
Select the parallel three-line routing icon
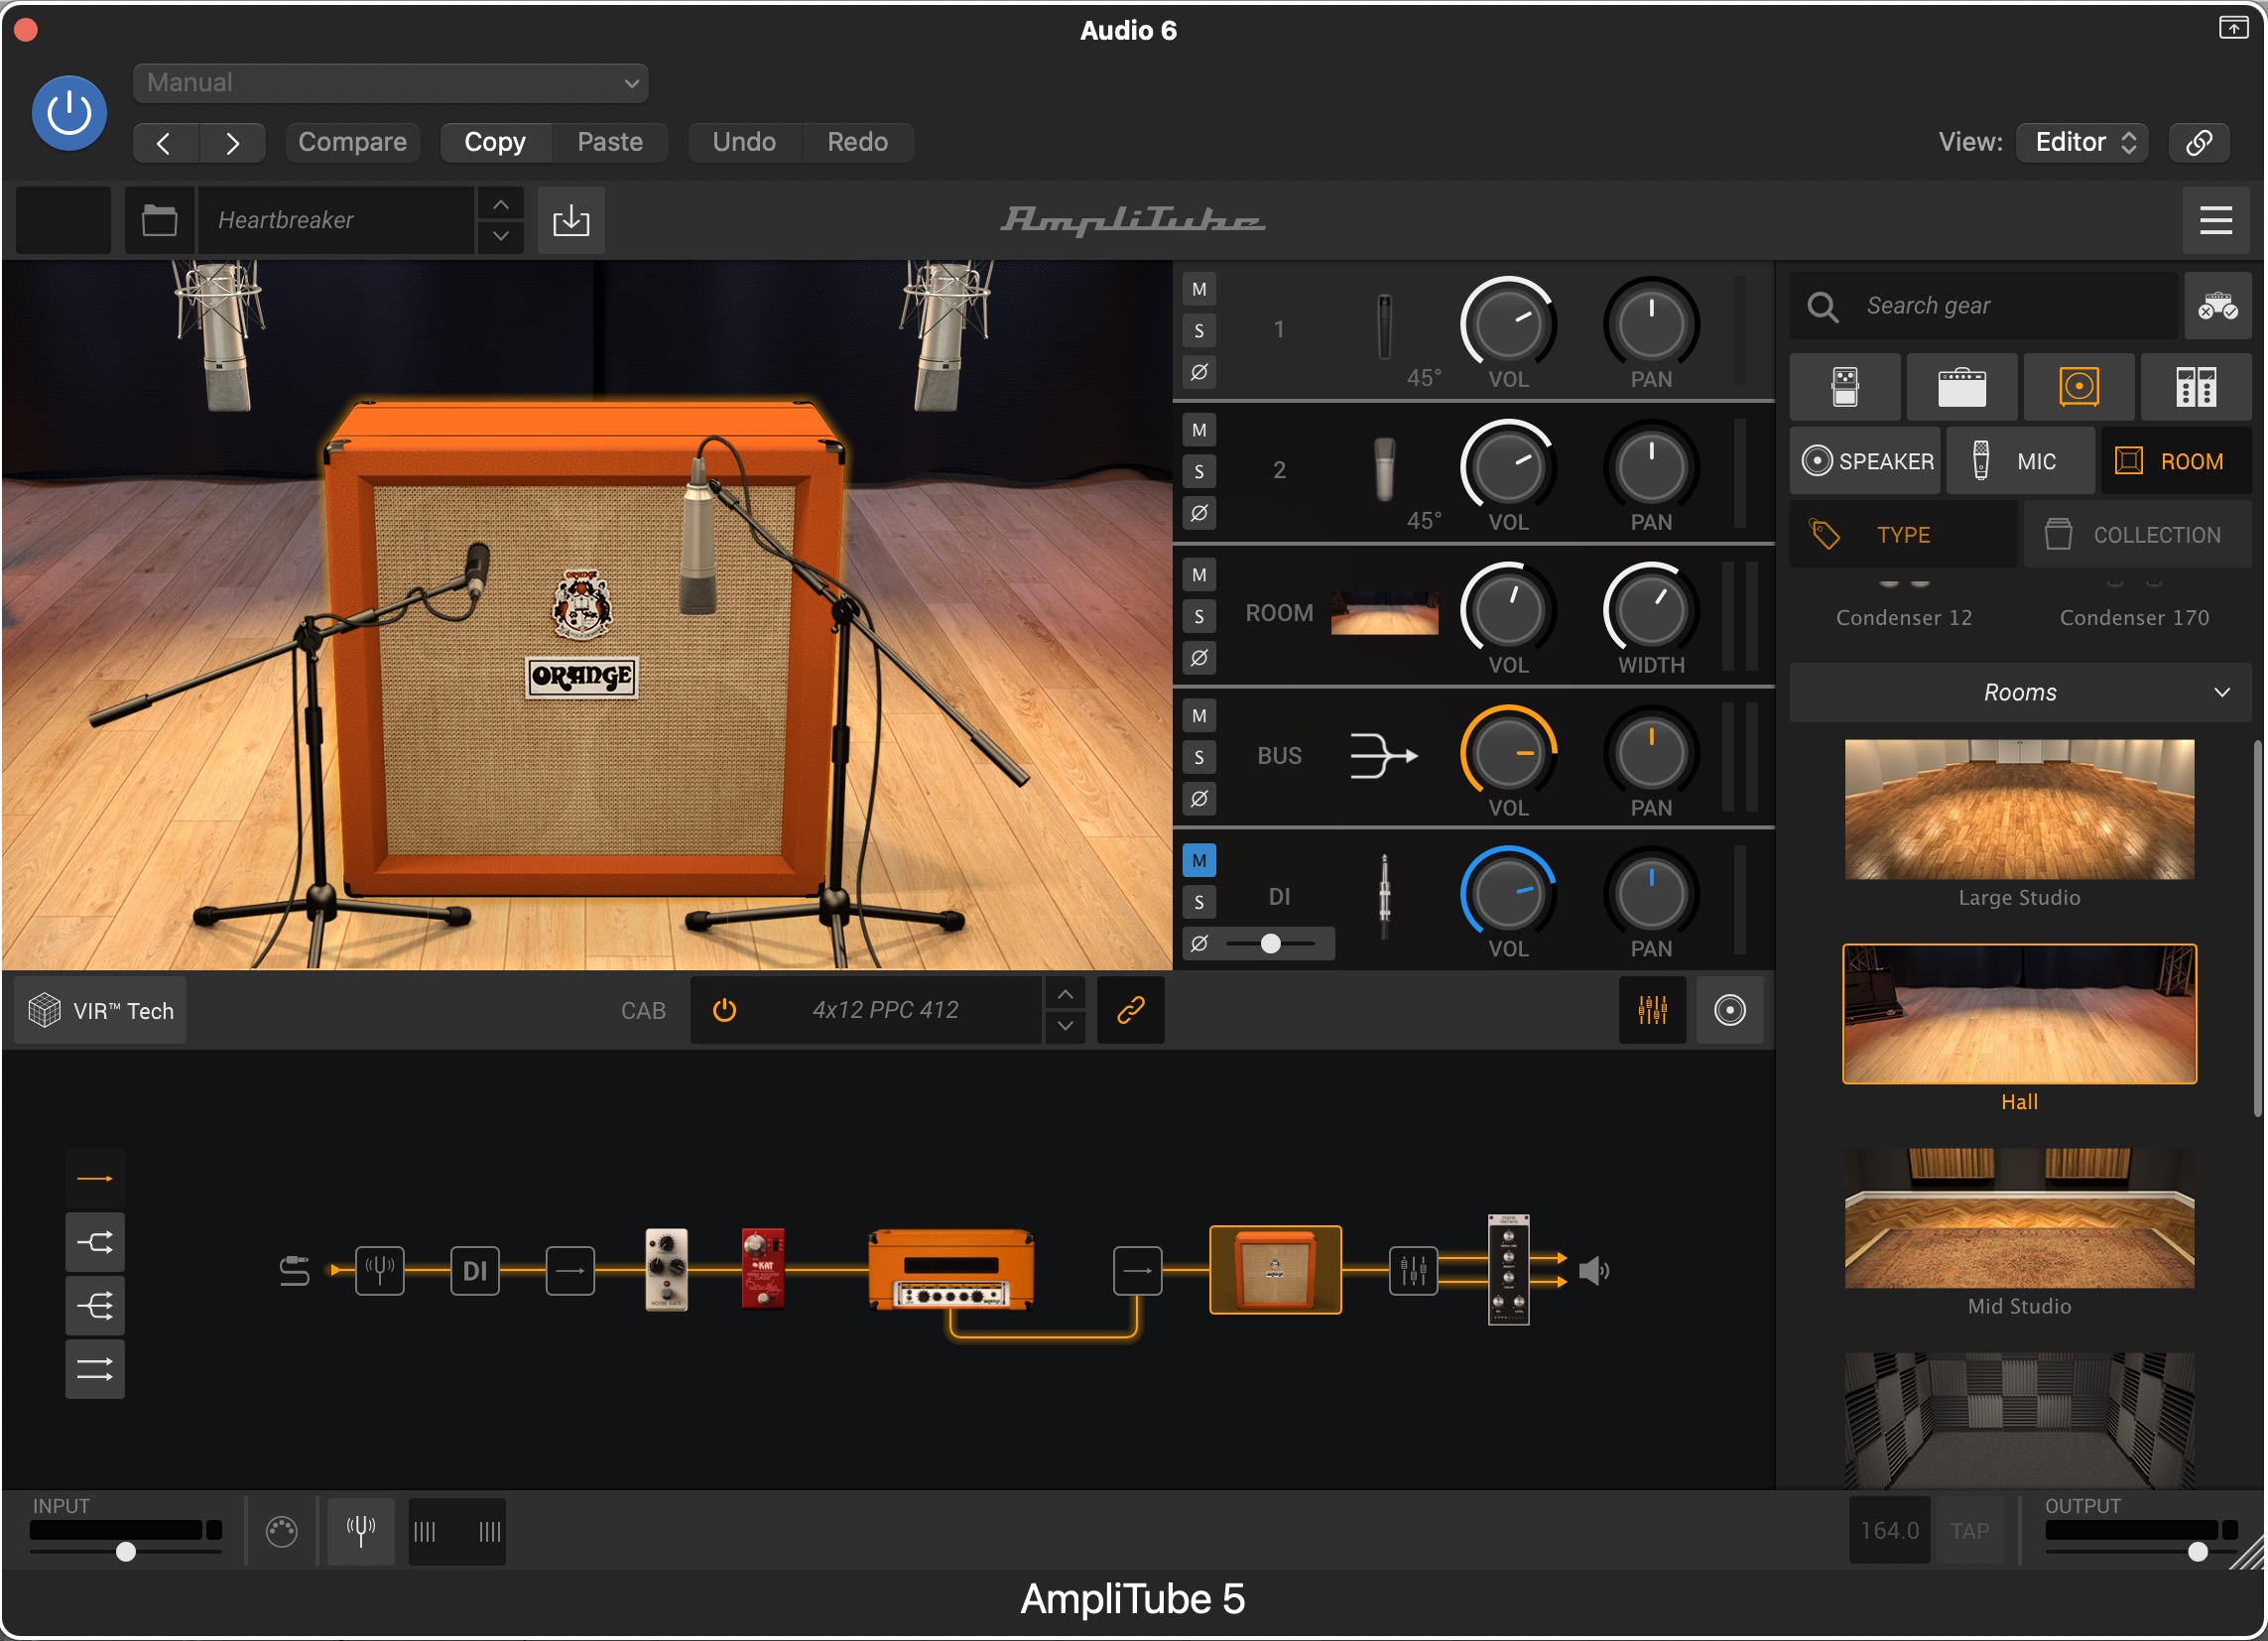(95, 1369)
